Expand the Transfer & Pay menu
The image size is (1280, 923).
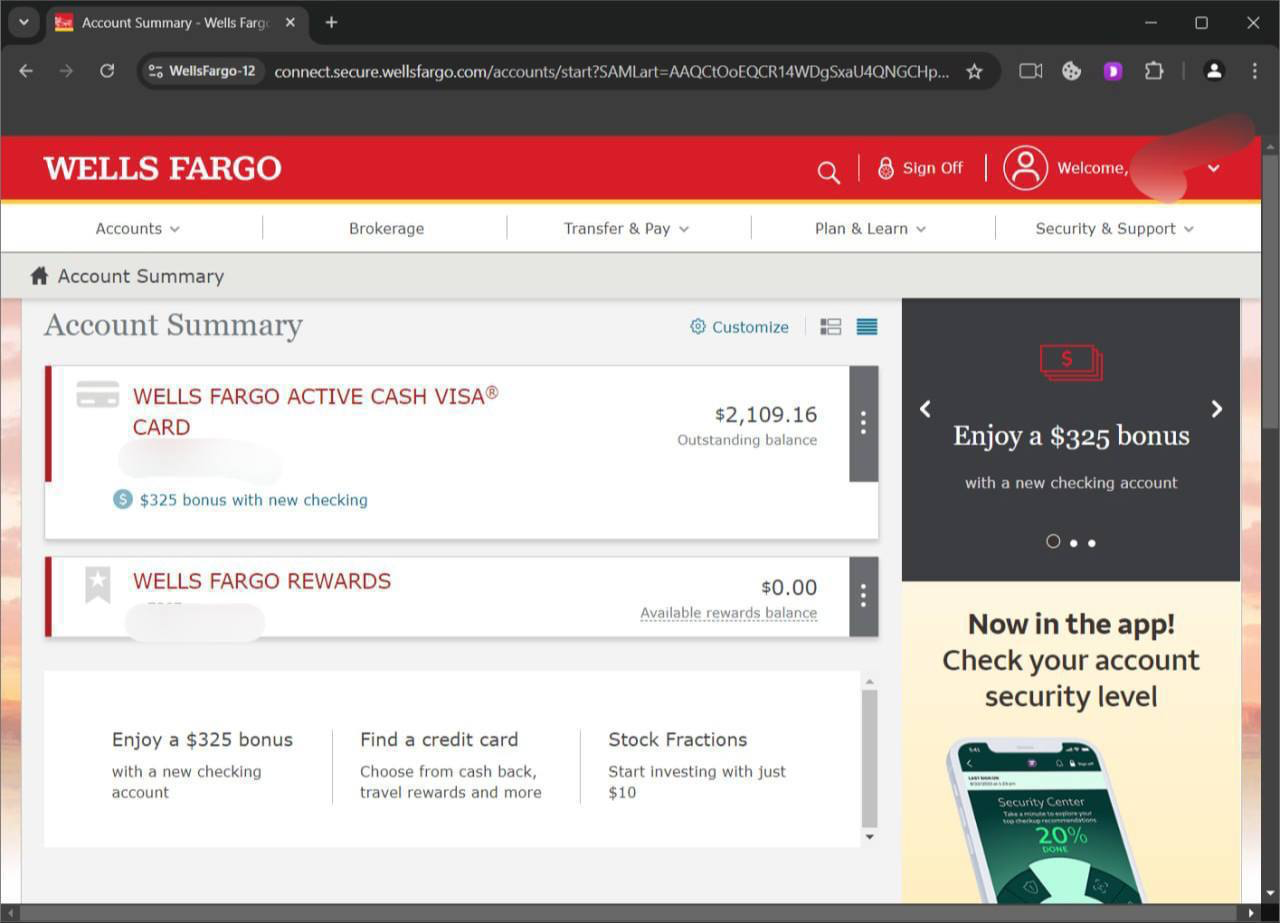[x=626, y=229]
